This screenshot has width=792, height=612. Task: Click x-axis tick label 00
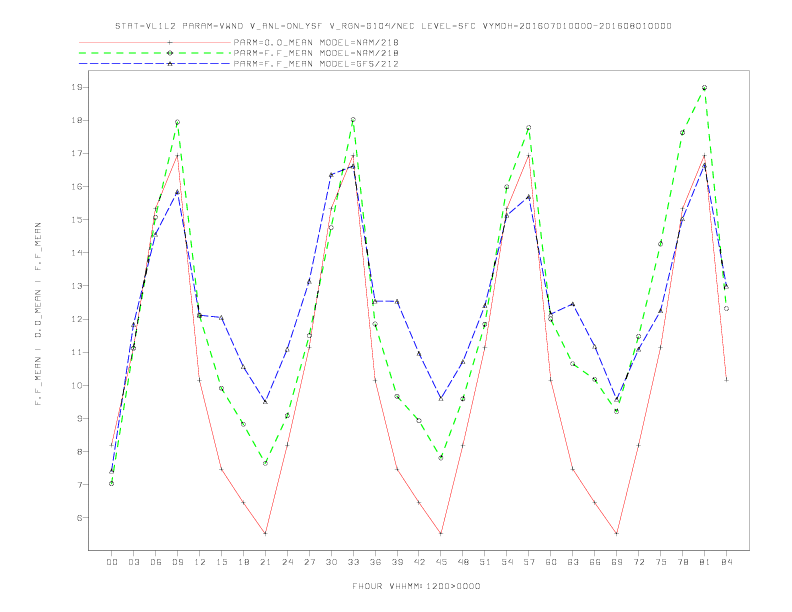[x=112, y=562]
